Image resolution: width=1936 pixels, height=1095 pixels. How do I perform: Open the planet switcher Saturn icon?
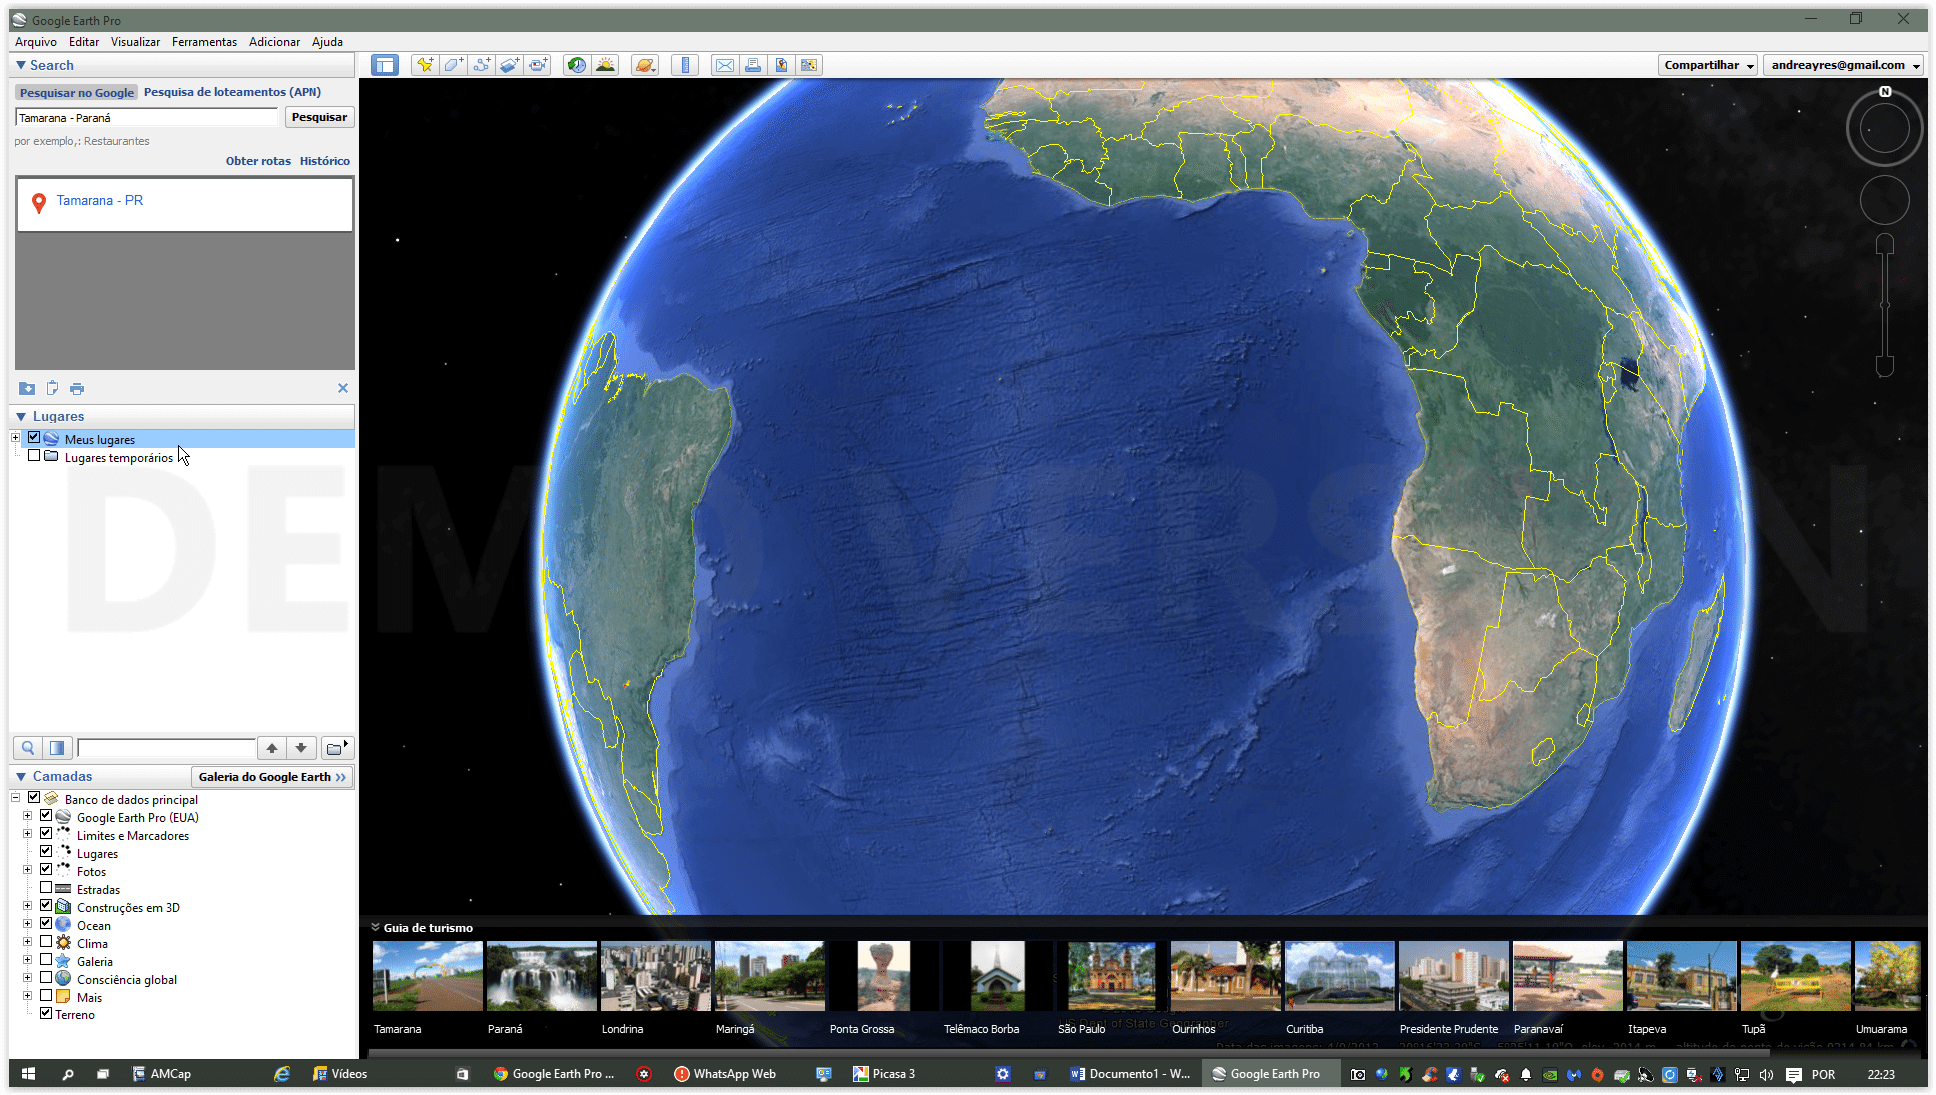click(x=645, y=65)
